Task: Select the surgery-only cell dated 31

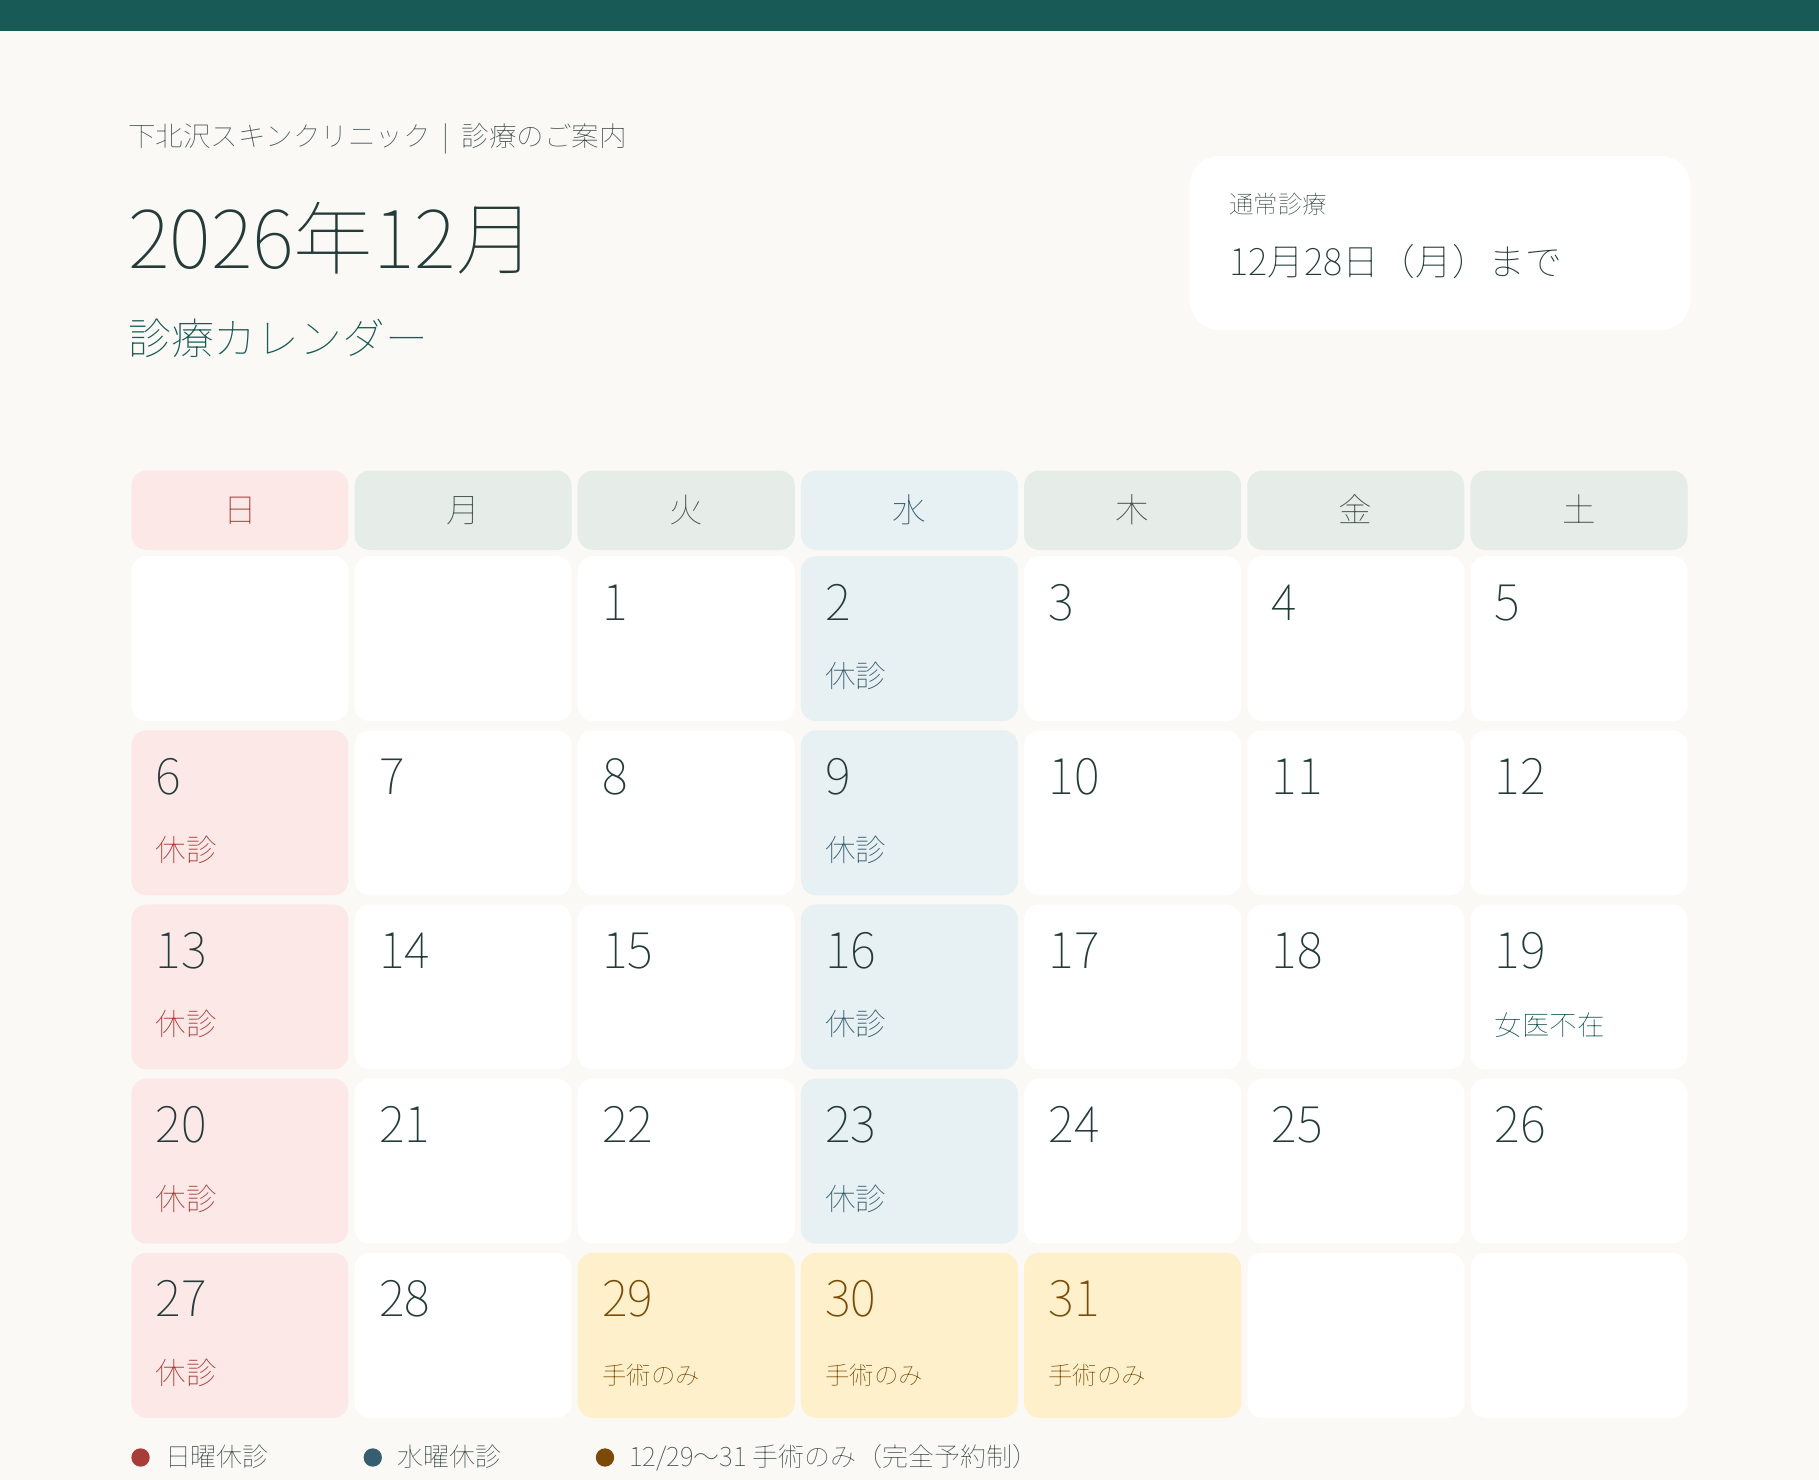Action: pos(1132,1335)
